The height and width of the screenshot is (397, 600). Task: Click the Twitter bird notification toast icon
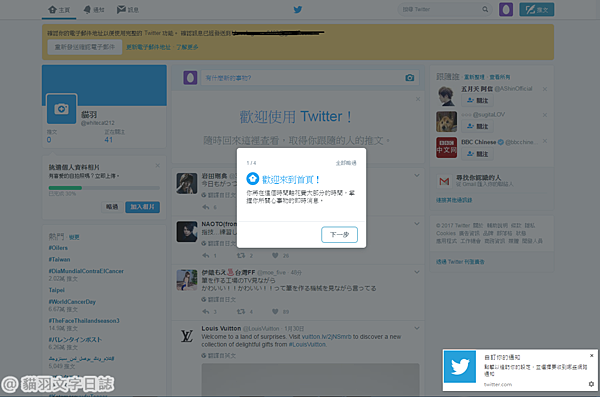point(460,366)
